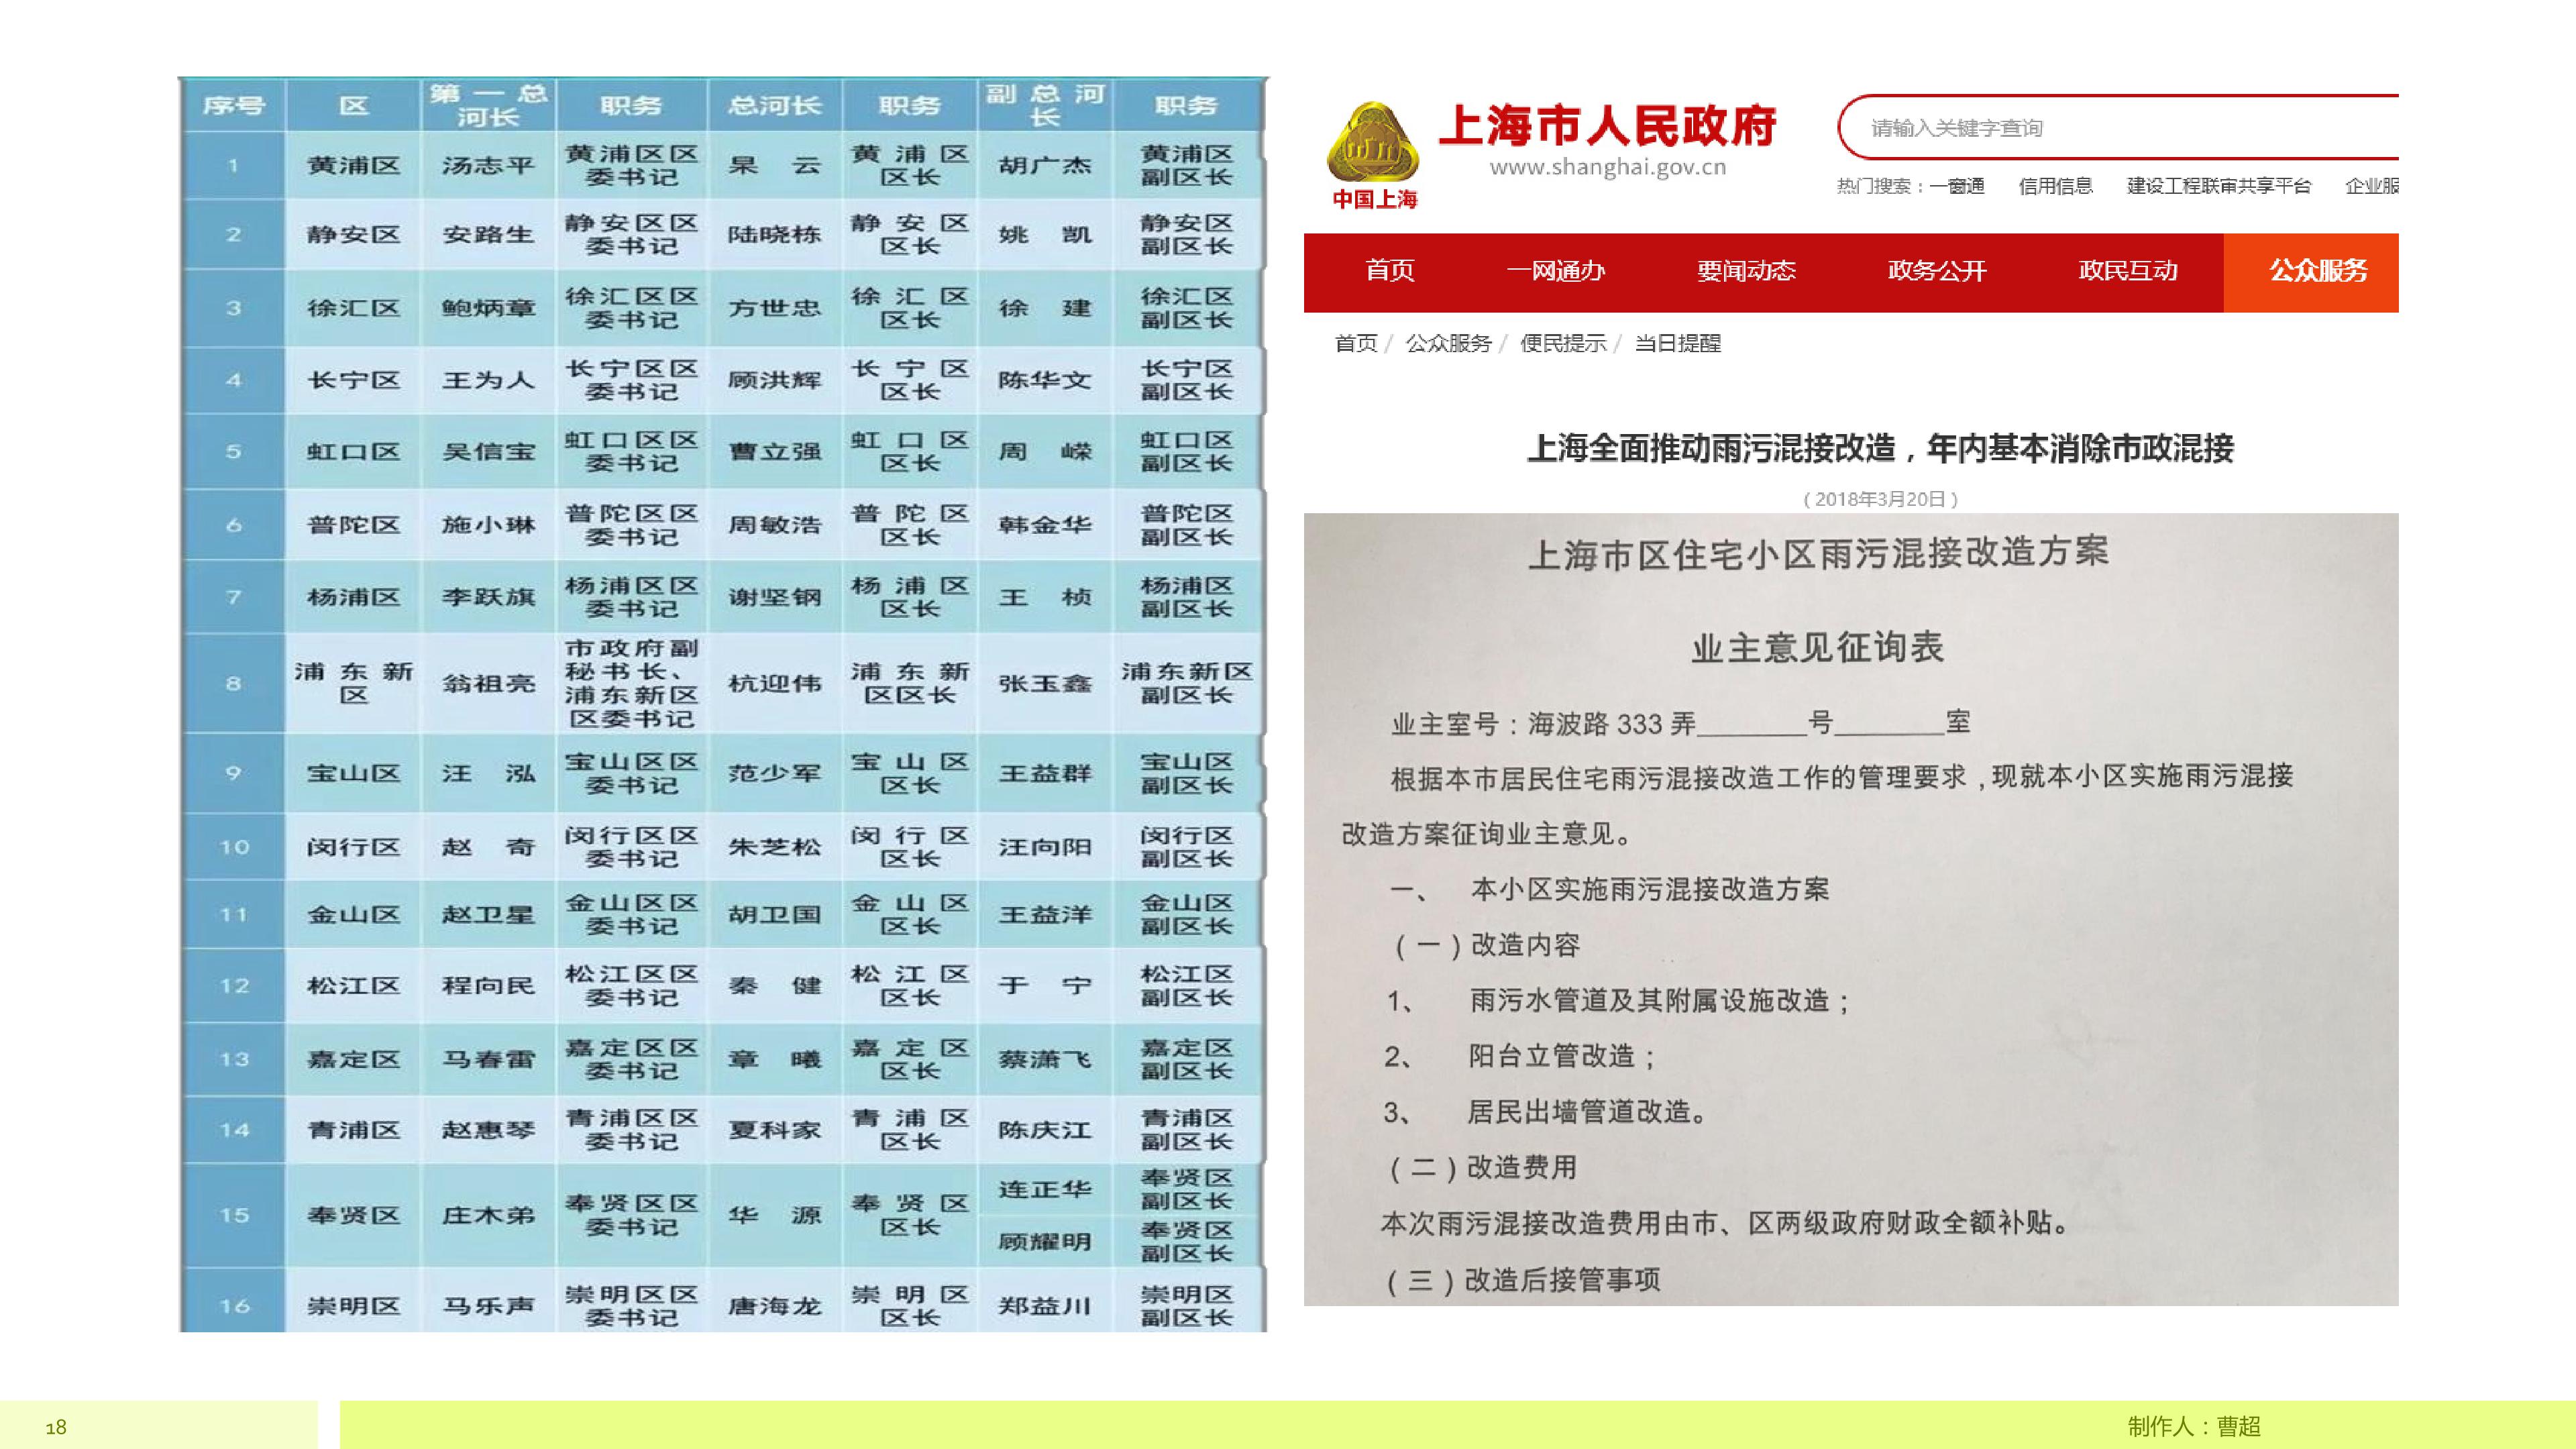The width and height of the screenshot is (2576, 1449).
Task: Open the 首页 navigation tab
Action: pyautogui.click(x=1390, y=271)
